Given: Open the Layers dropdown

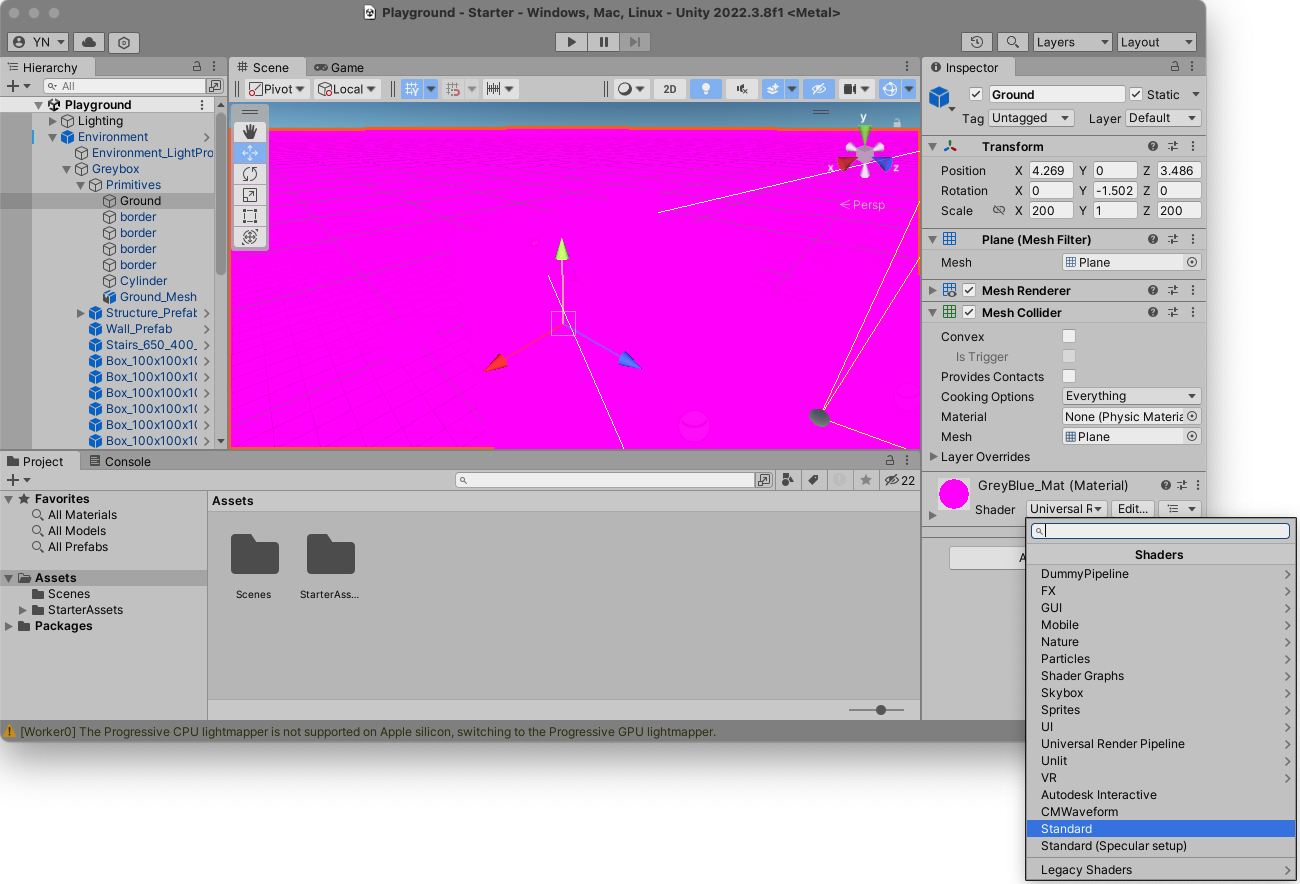Looking at the screenshot, I should (x=1071, y=42).
